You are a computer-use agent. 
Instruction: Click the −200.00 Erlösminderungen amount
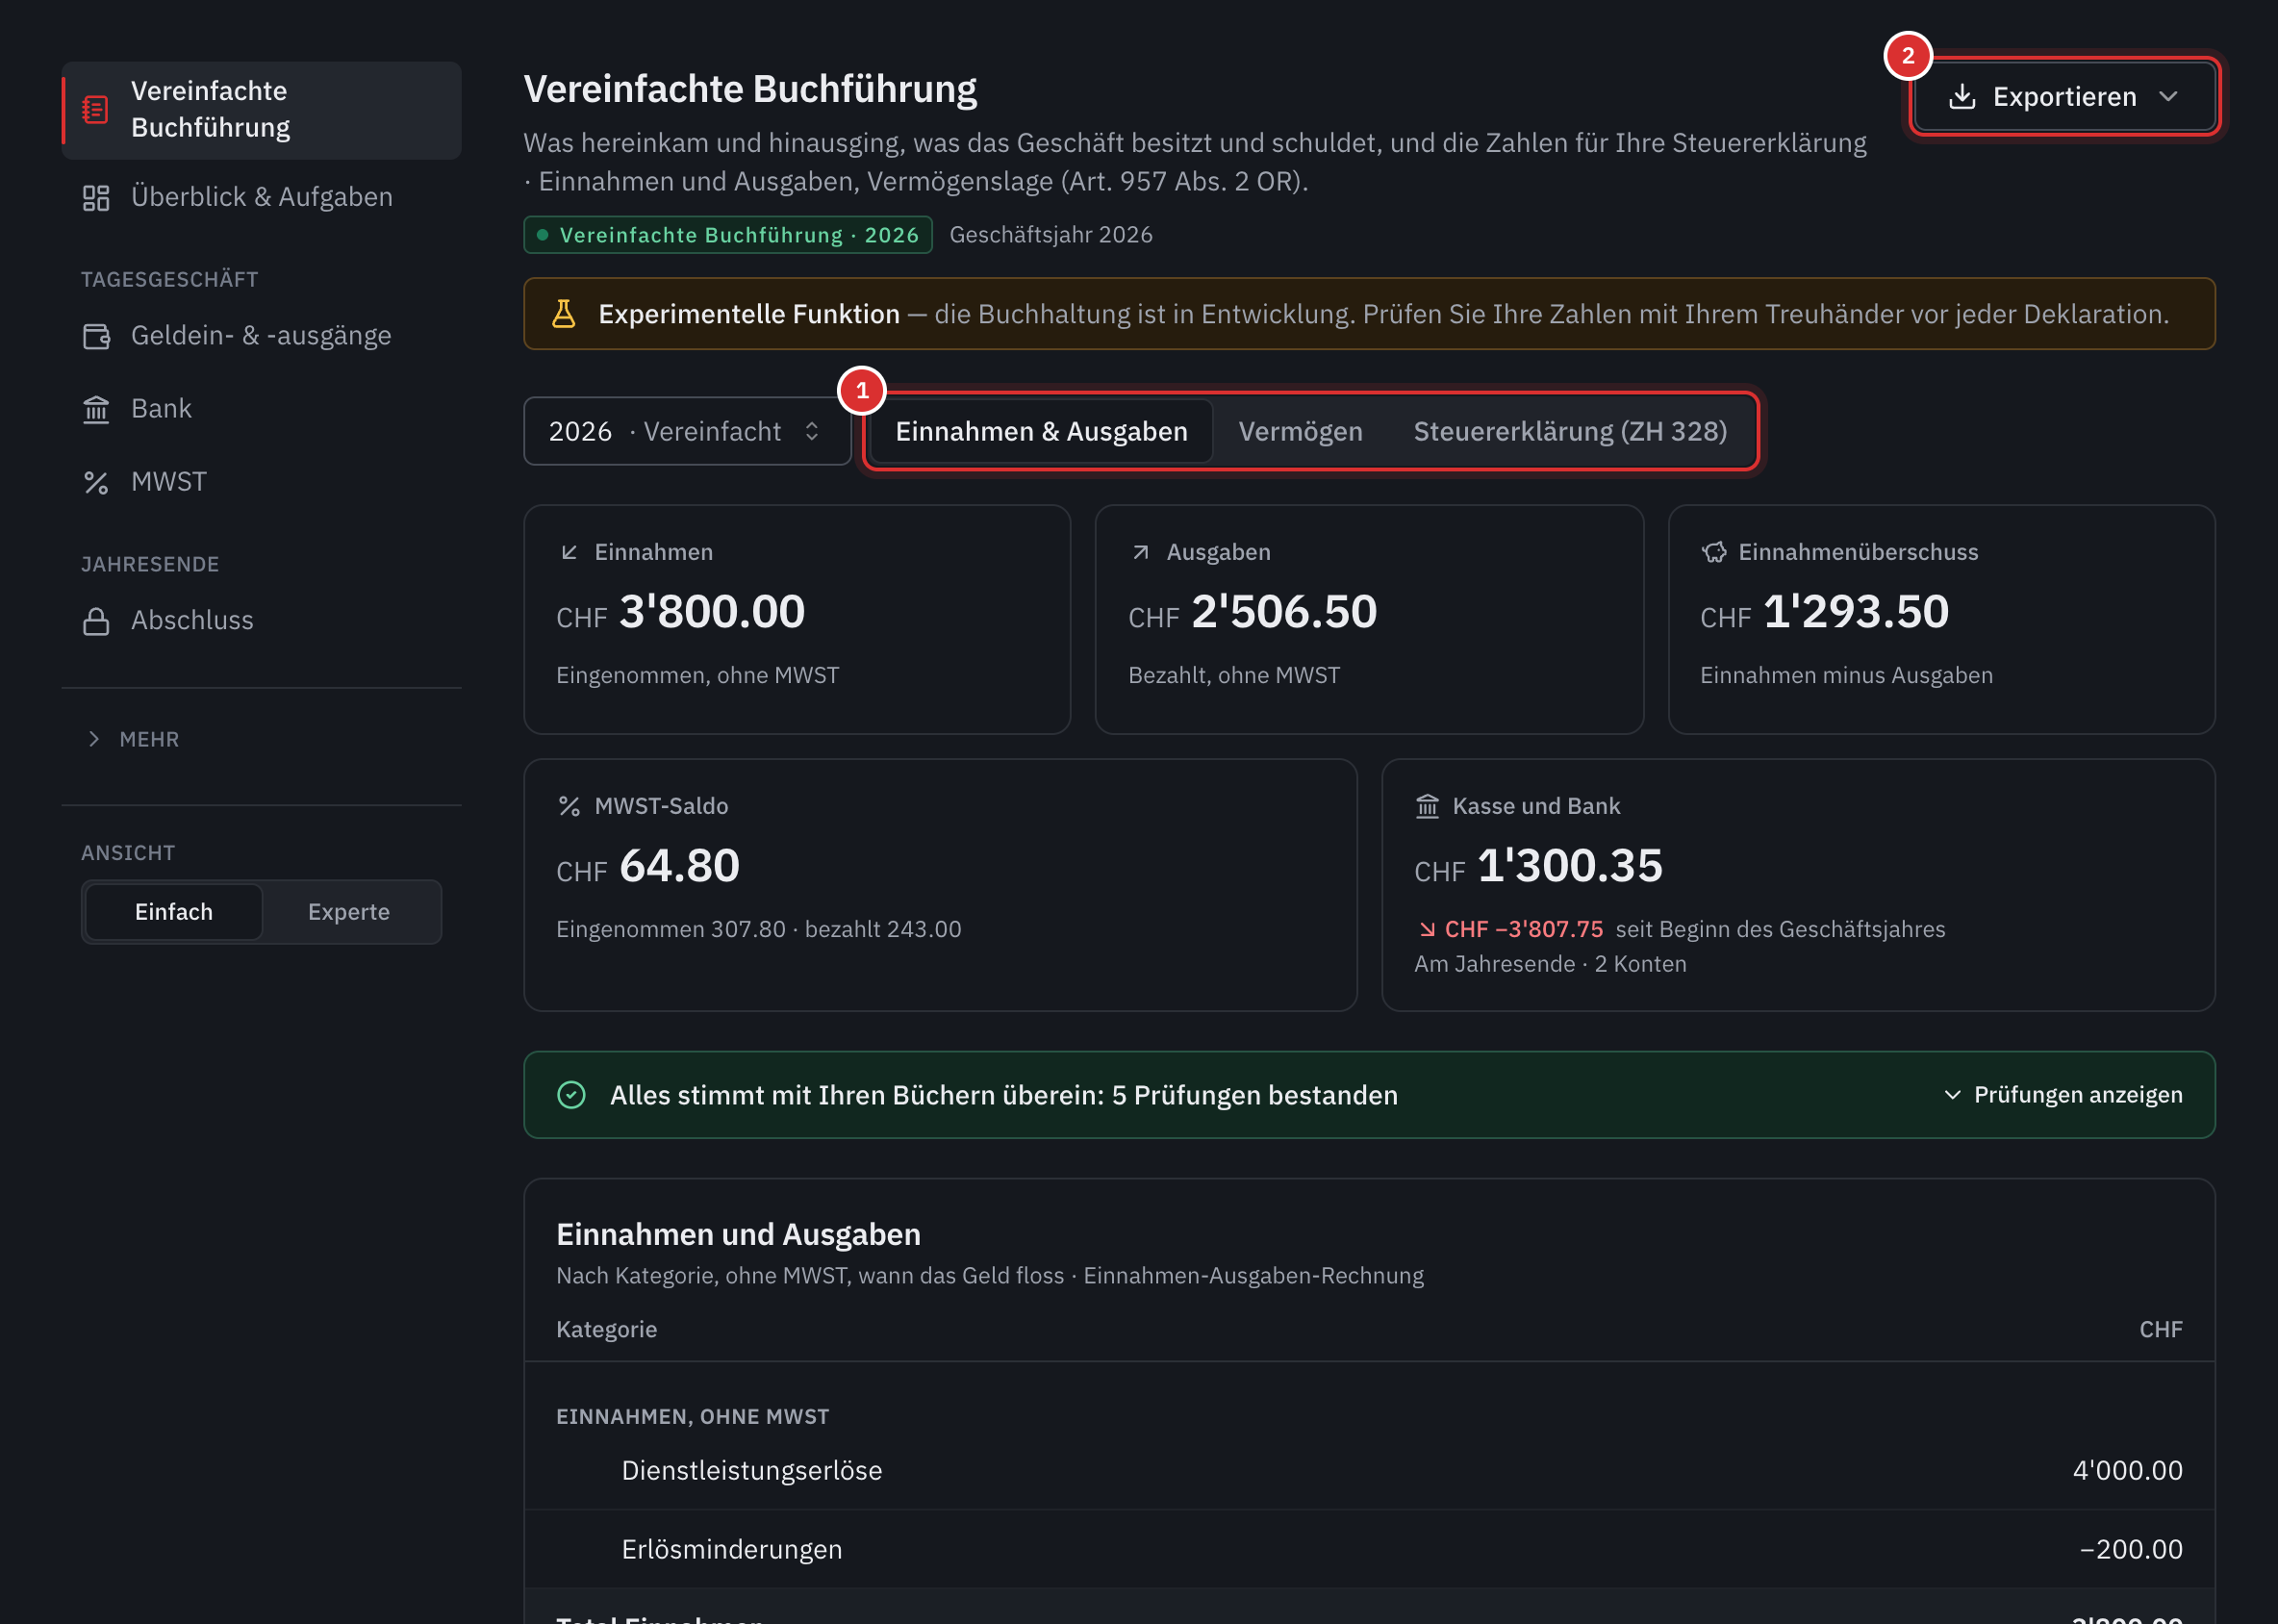2131,1550
